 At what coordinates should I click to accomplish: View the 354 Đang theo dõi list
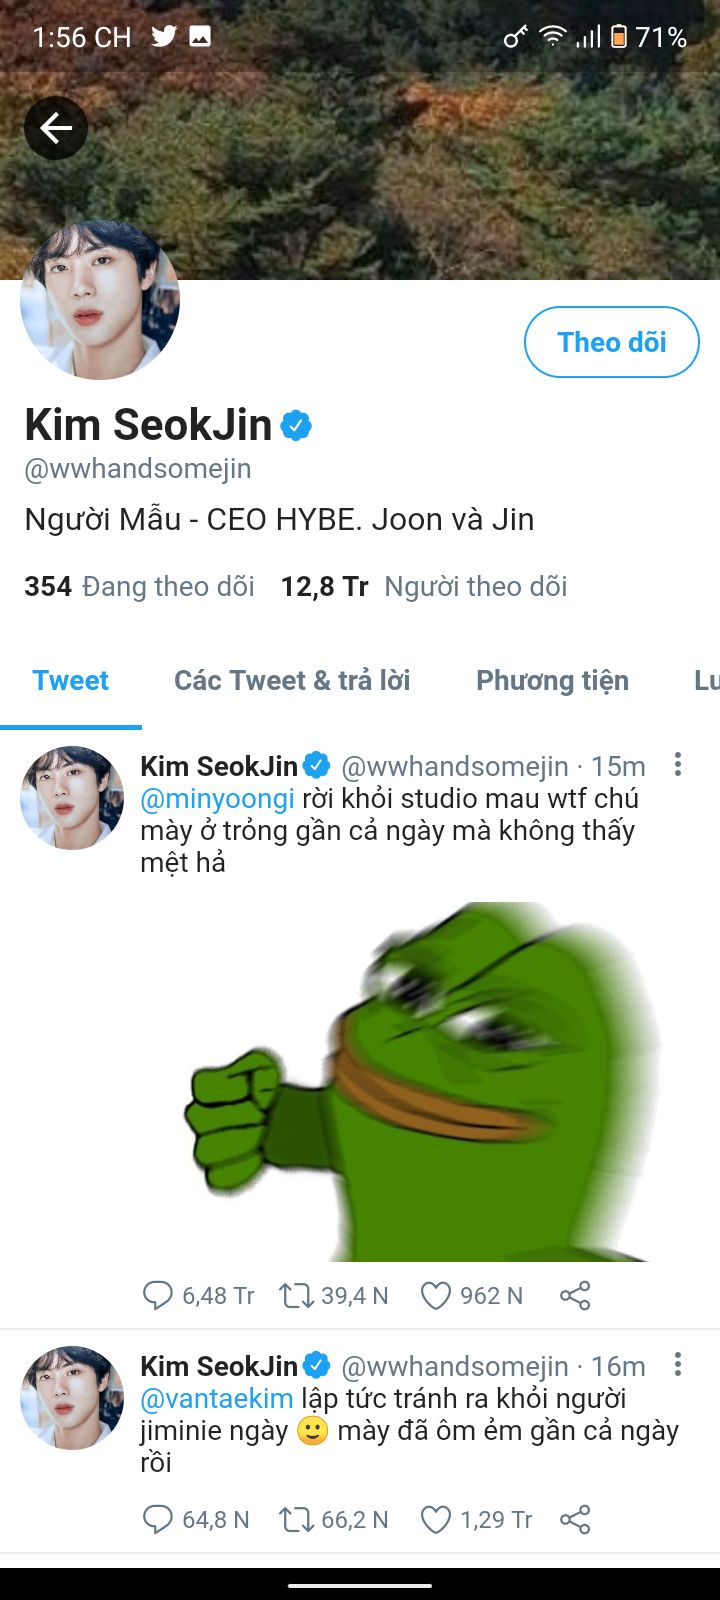point(139,586)
